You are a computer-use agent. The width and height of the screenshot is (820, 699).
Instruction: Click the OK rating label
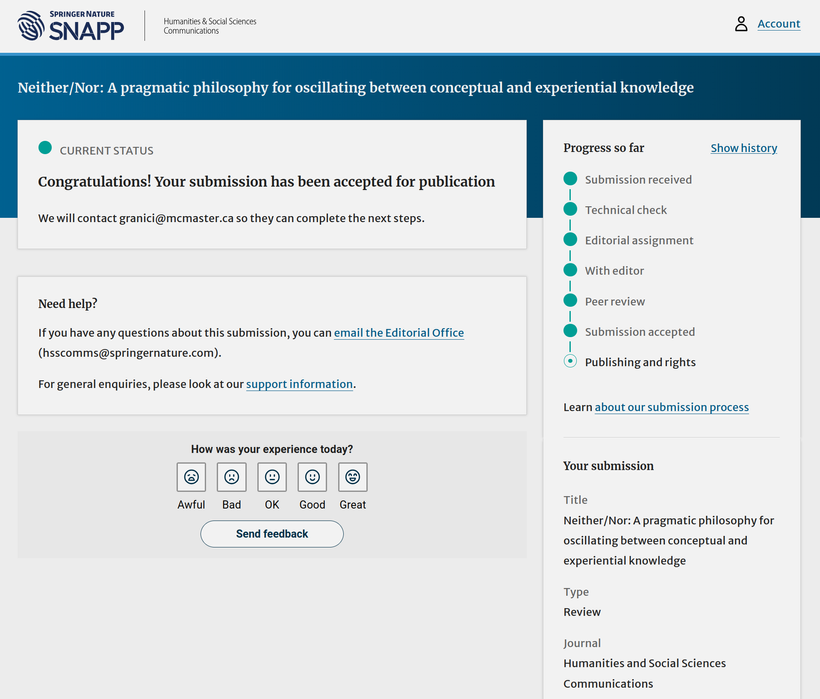(x=272, y=505)
